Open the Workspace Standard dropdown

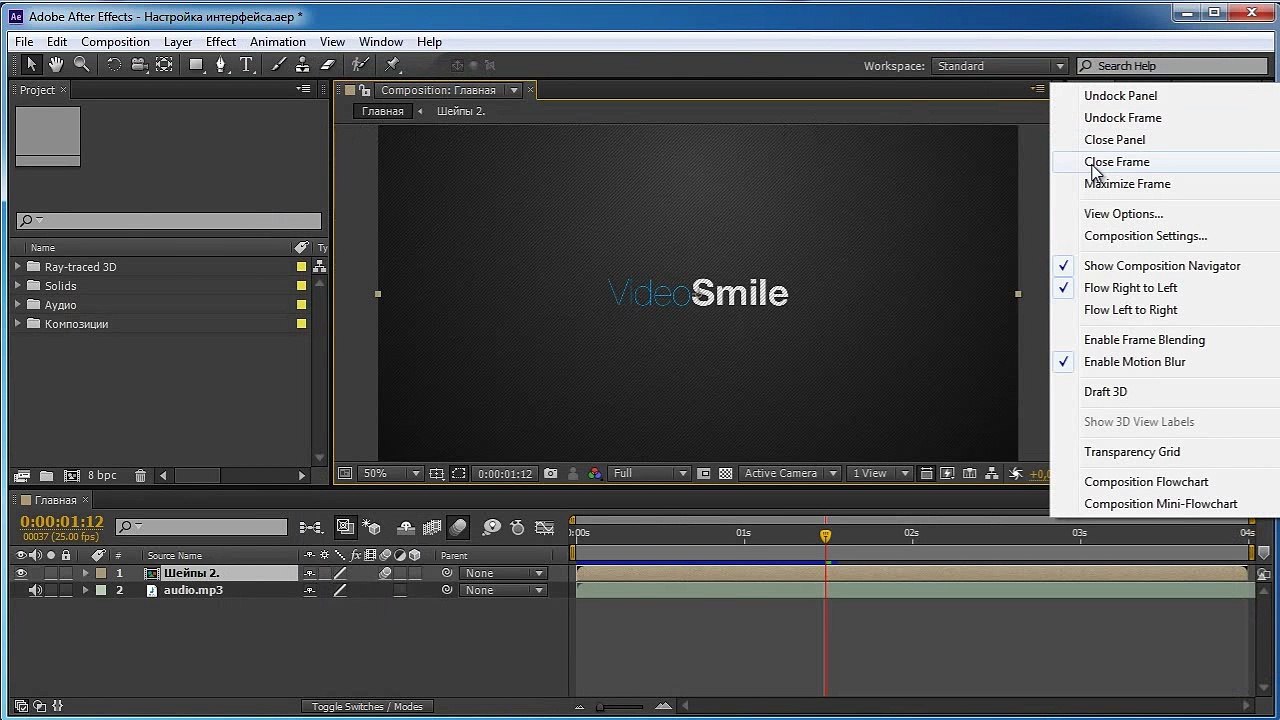tap(1000, 66)
